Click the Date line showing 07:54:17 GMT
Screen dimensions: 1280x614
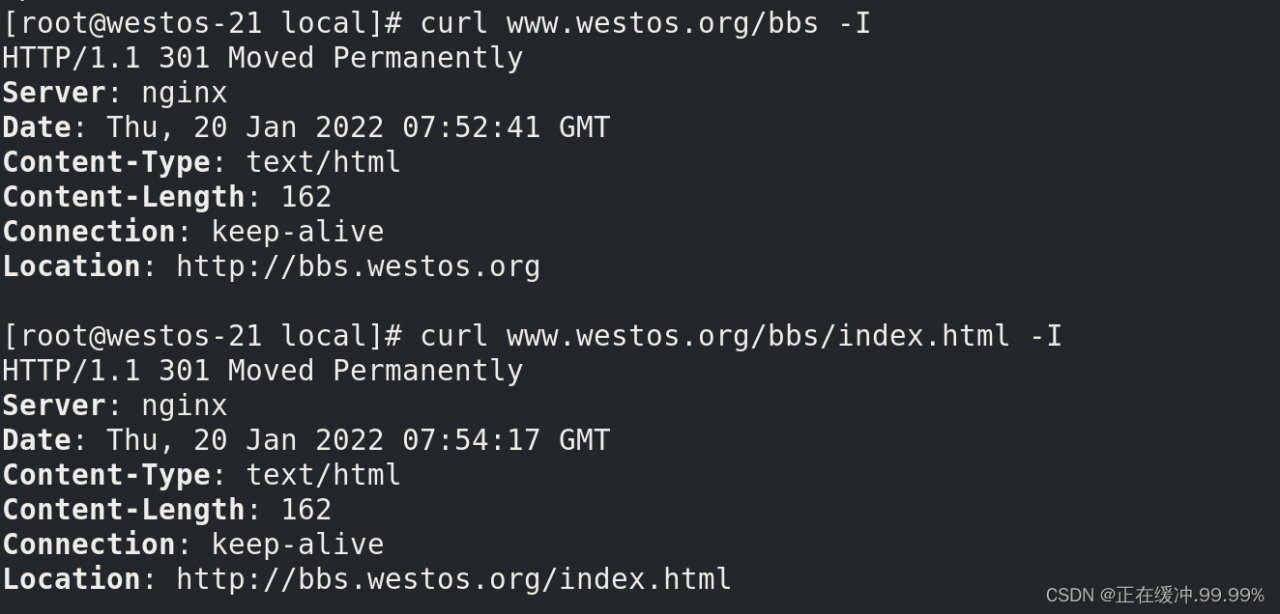pos(305,440)
